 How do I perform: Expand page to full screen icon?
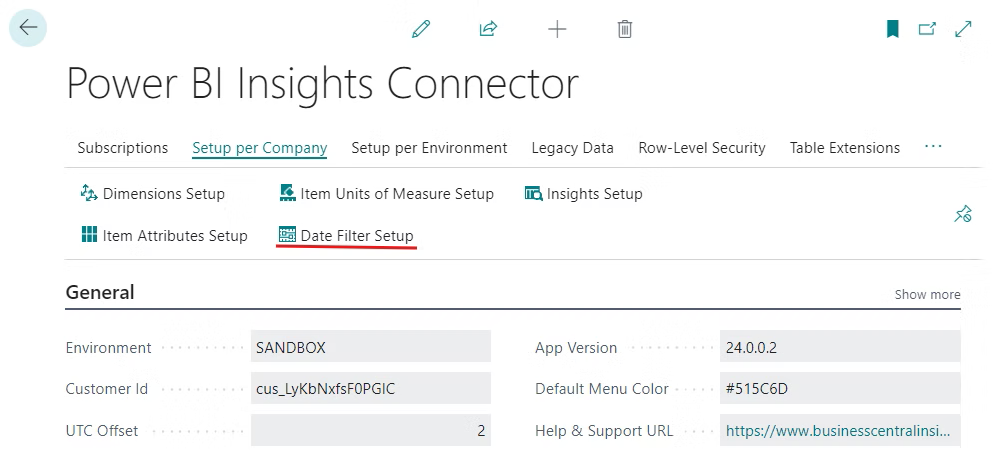(963, 29)
